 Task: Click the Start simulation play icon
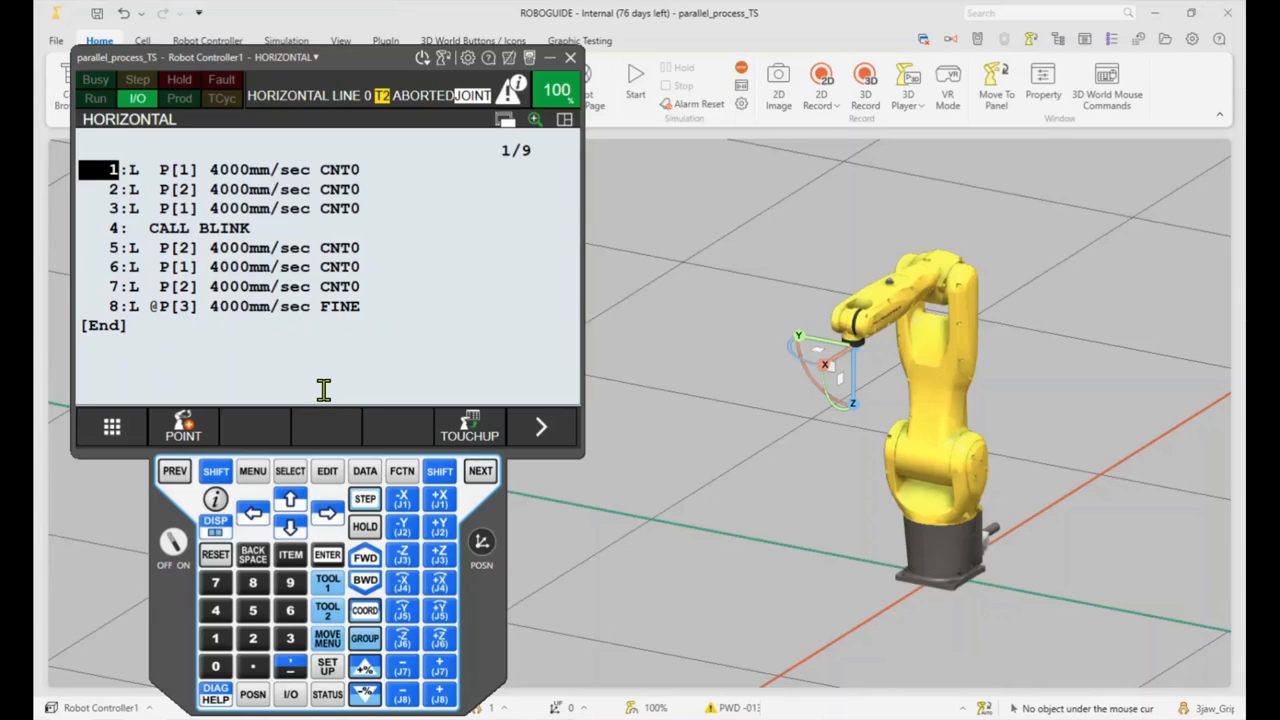click(635, 75)
